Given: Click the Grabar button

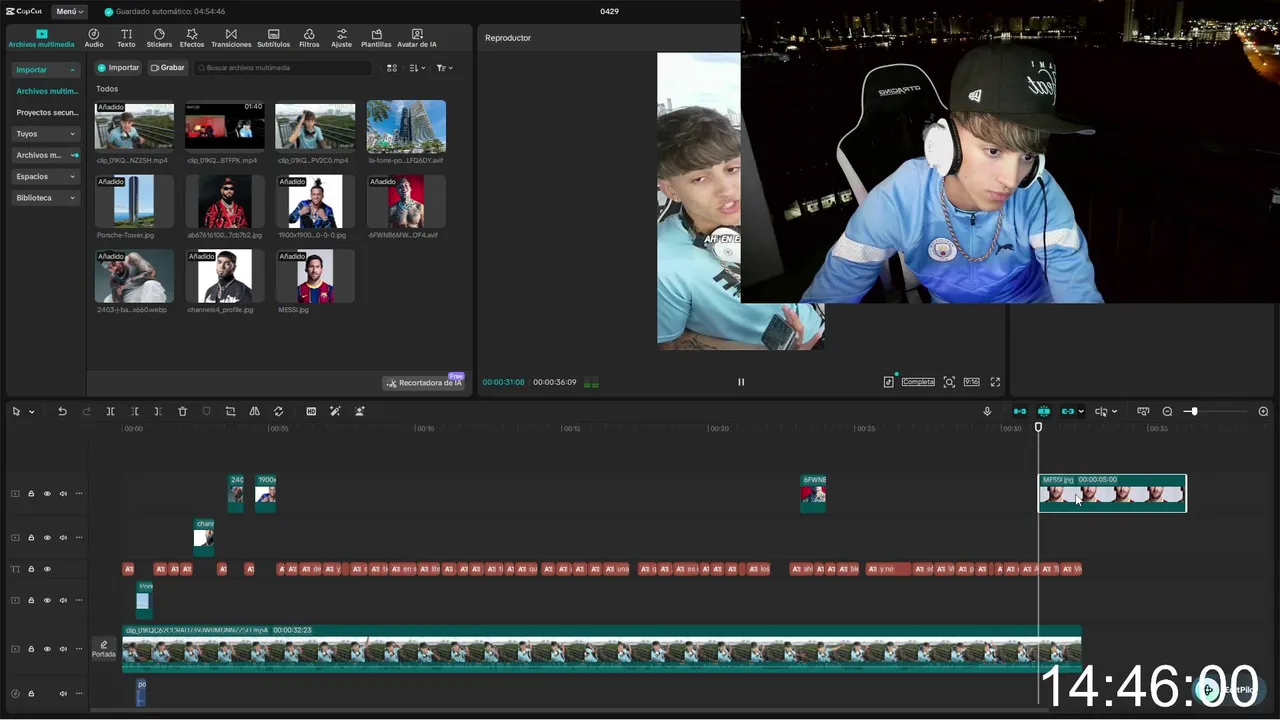Looking at the screenshot, I should pyautogui.click(x=168, y=68).
